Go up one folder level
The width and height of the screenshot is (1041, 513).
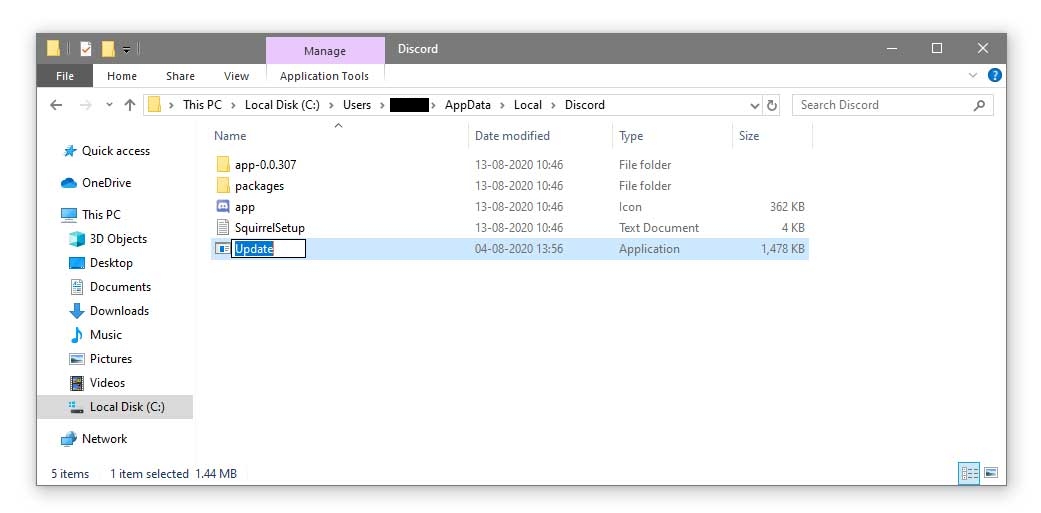click(130, 105)
